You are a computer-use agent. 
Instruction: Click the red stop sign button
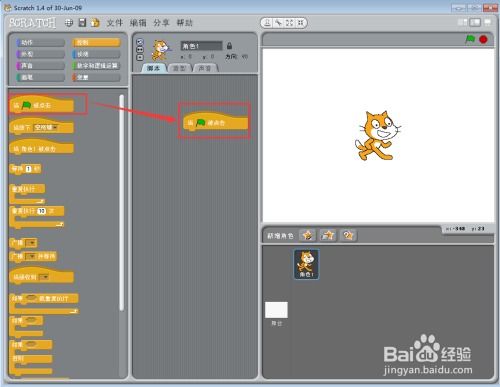(483, 39)
